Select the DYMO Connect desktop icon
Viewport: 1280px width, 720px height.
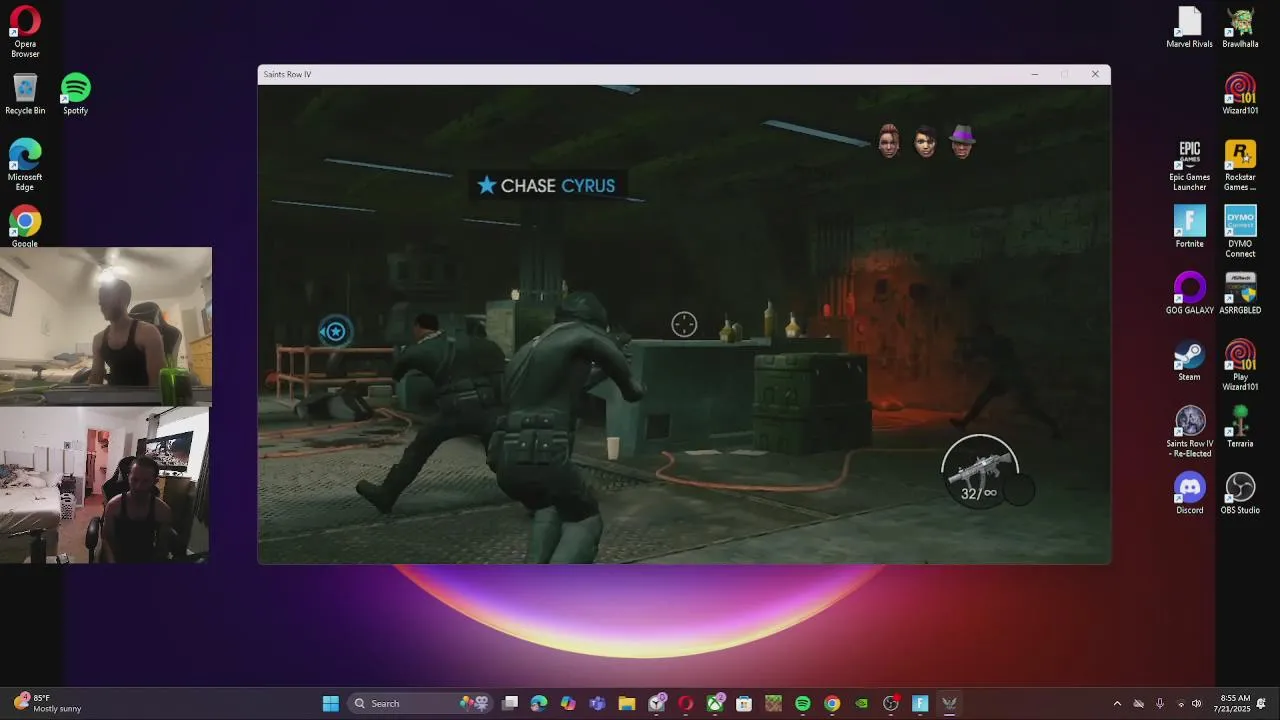(x=1240, y=232)
